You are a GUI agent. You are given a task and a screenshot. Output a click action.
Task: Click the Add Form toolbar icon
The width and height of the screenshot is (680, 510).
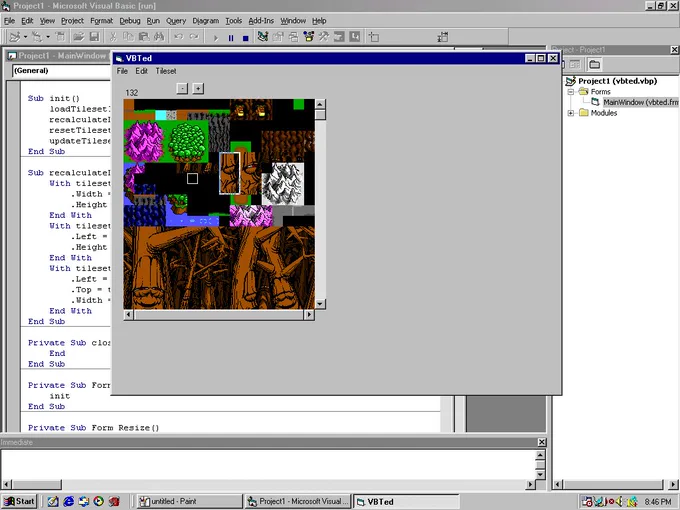(37, 37)
